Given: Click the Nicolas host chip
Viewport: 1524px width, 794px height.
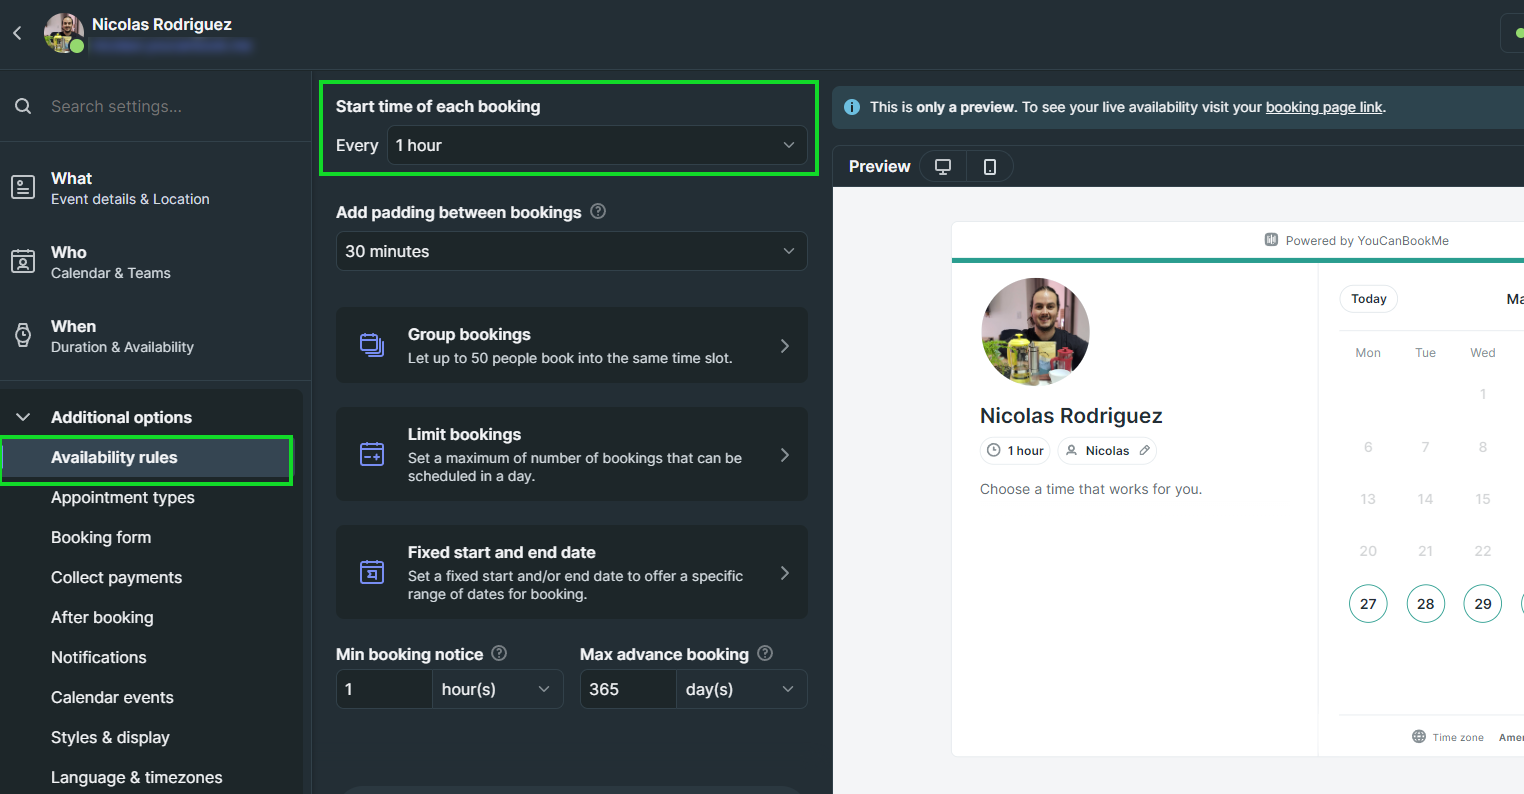Looking at the screenshot, I should 1107,451.
